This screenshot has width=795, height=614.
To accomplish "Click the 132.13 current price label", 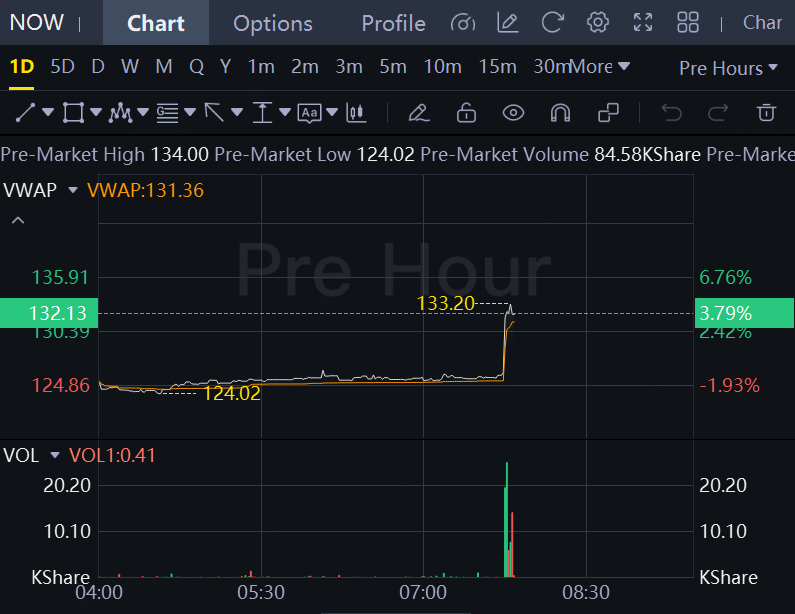I will pos(49,313).
